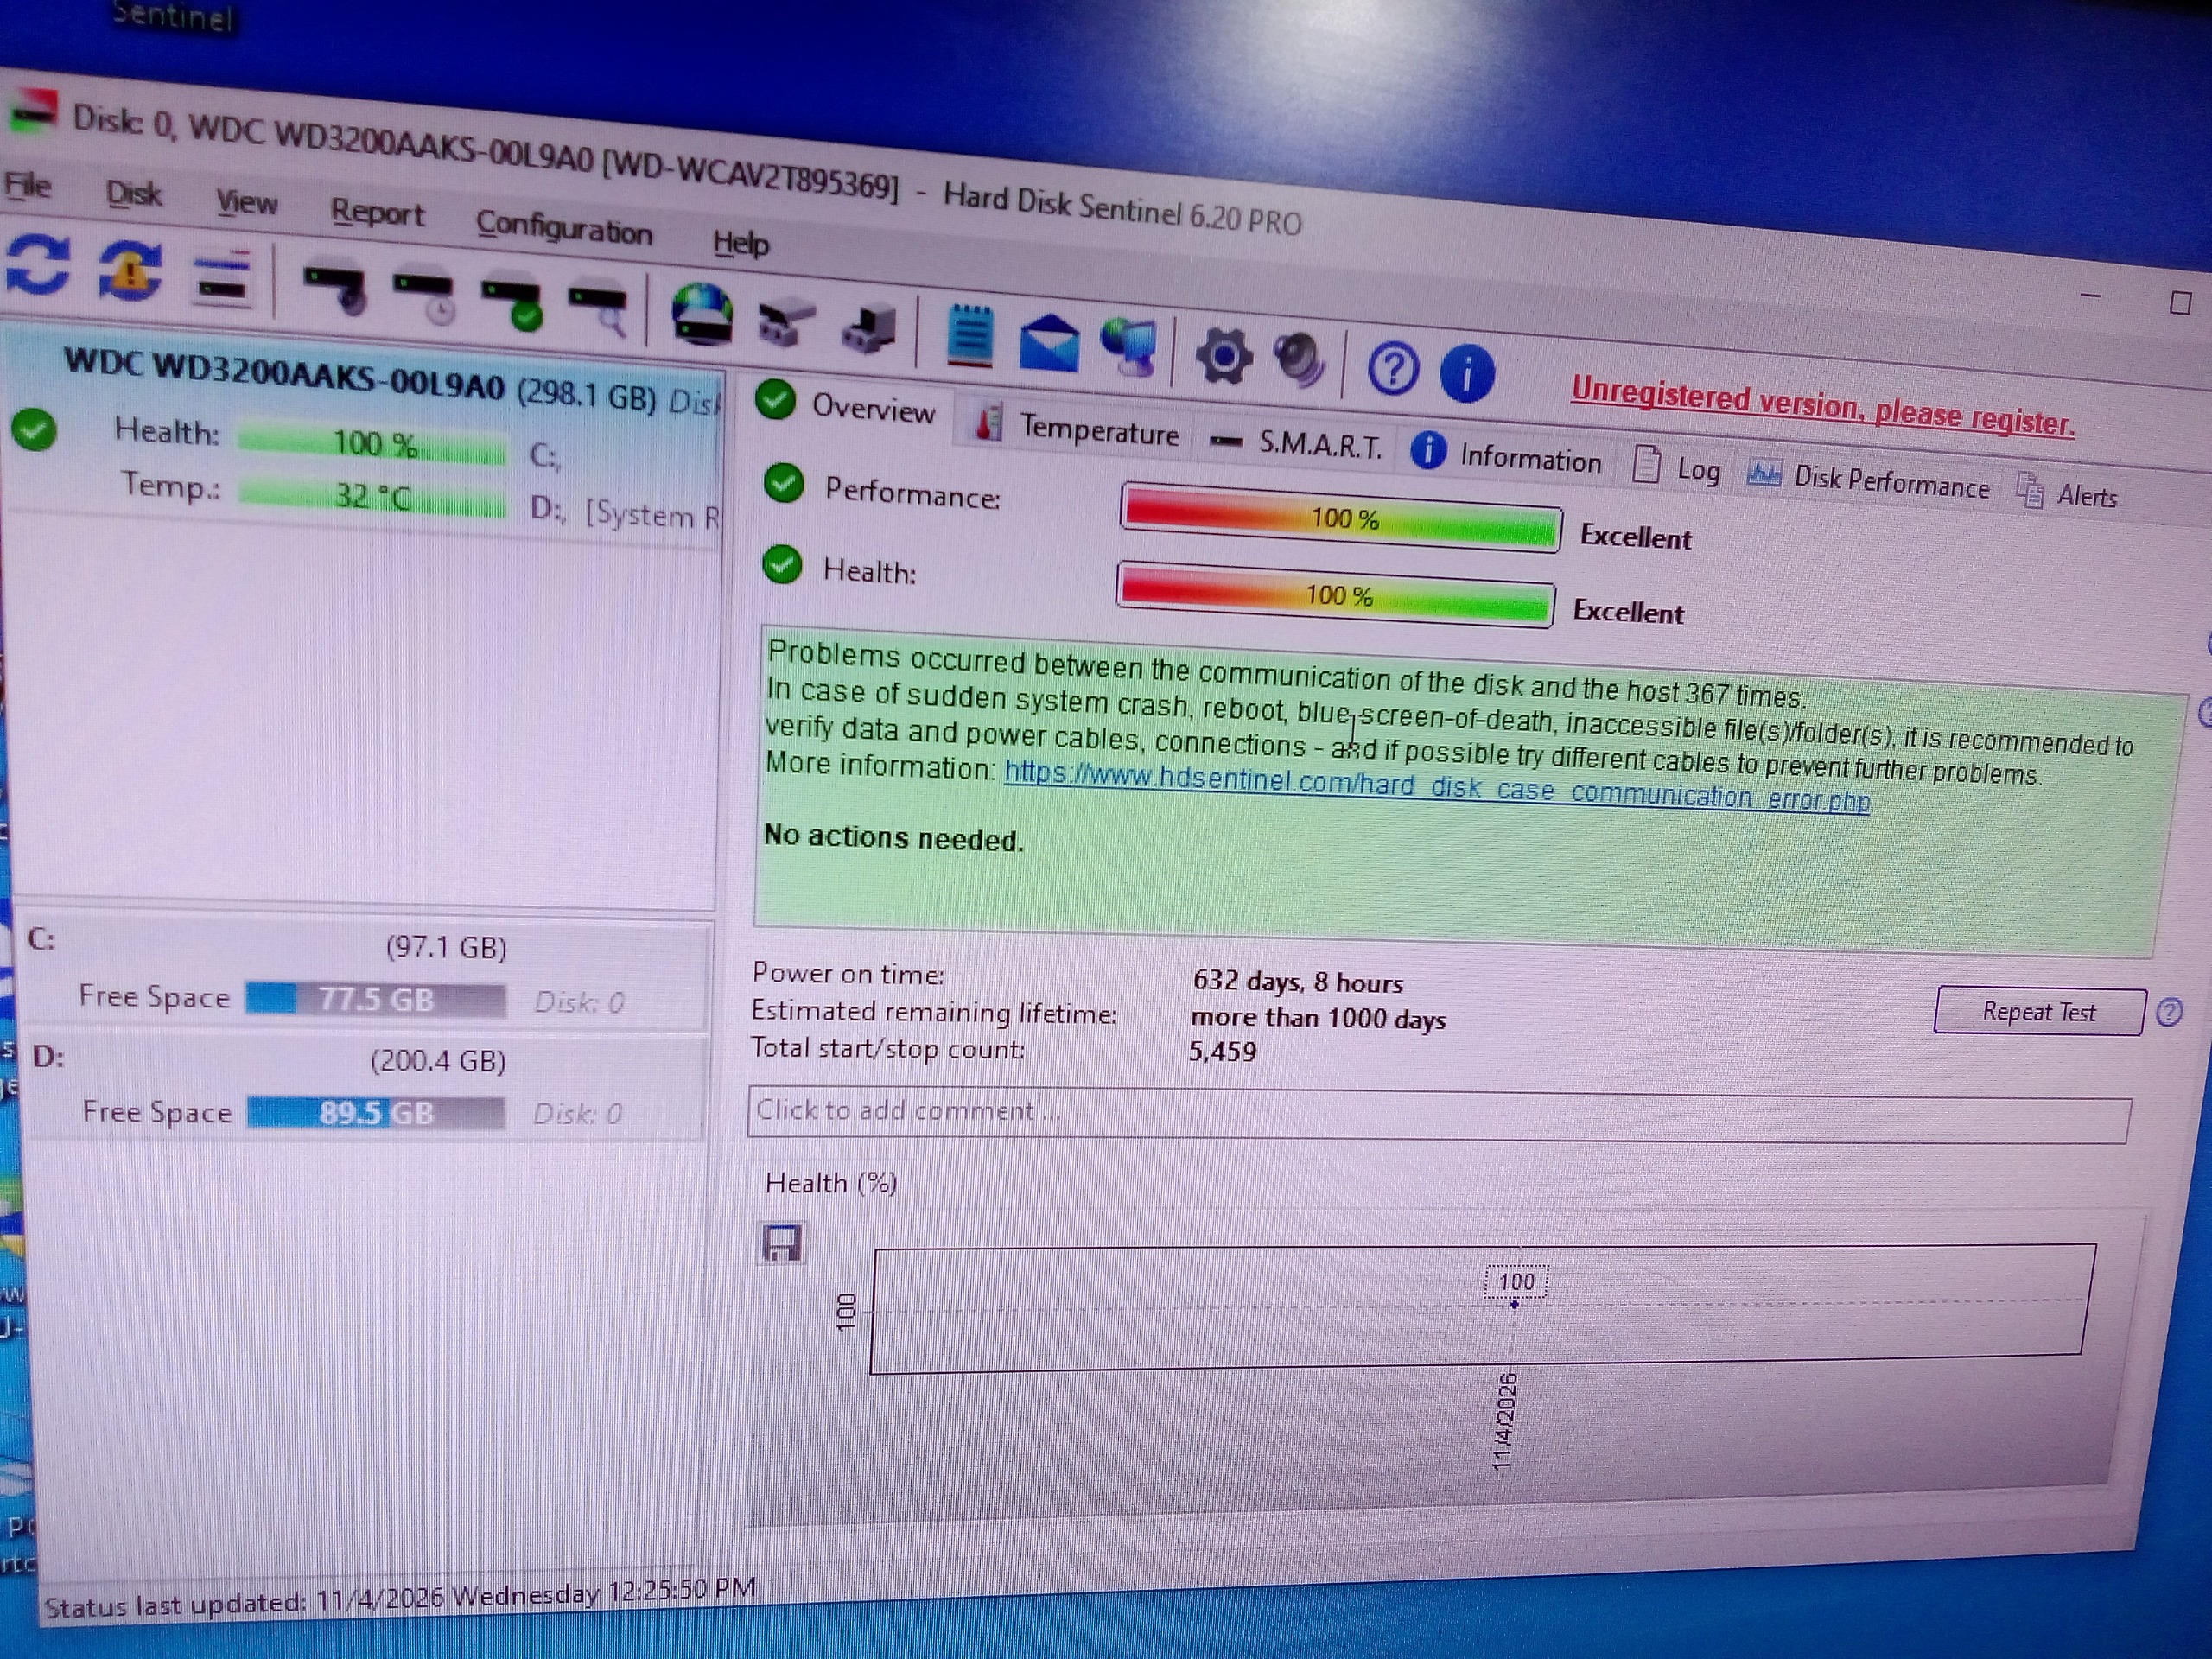
Task: Open the Help menu
Action: click(740, 242)
